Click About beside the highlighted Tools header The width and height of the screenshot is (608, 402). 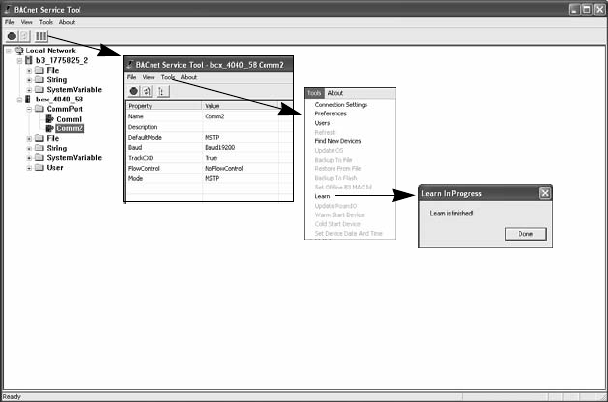(x=335, y=93)
